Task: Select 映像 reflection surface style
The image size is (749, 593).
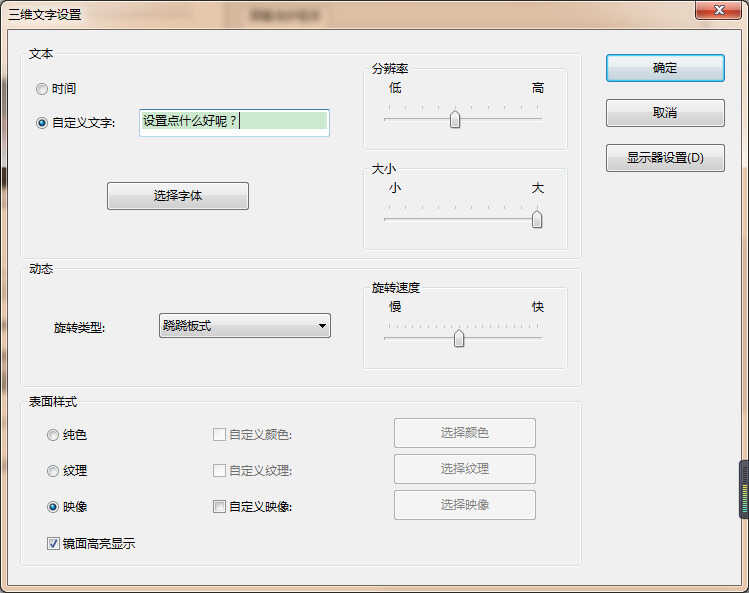Action: tap(53, 507)
